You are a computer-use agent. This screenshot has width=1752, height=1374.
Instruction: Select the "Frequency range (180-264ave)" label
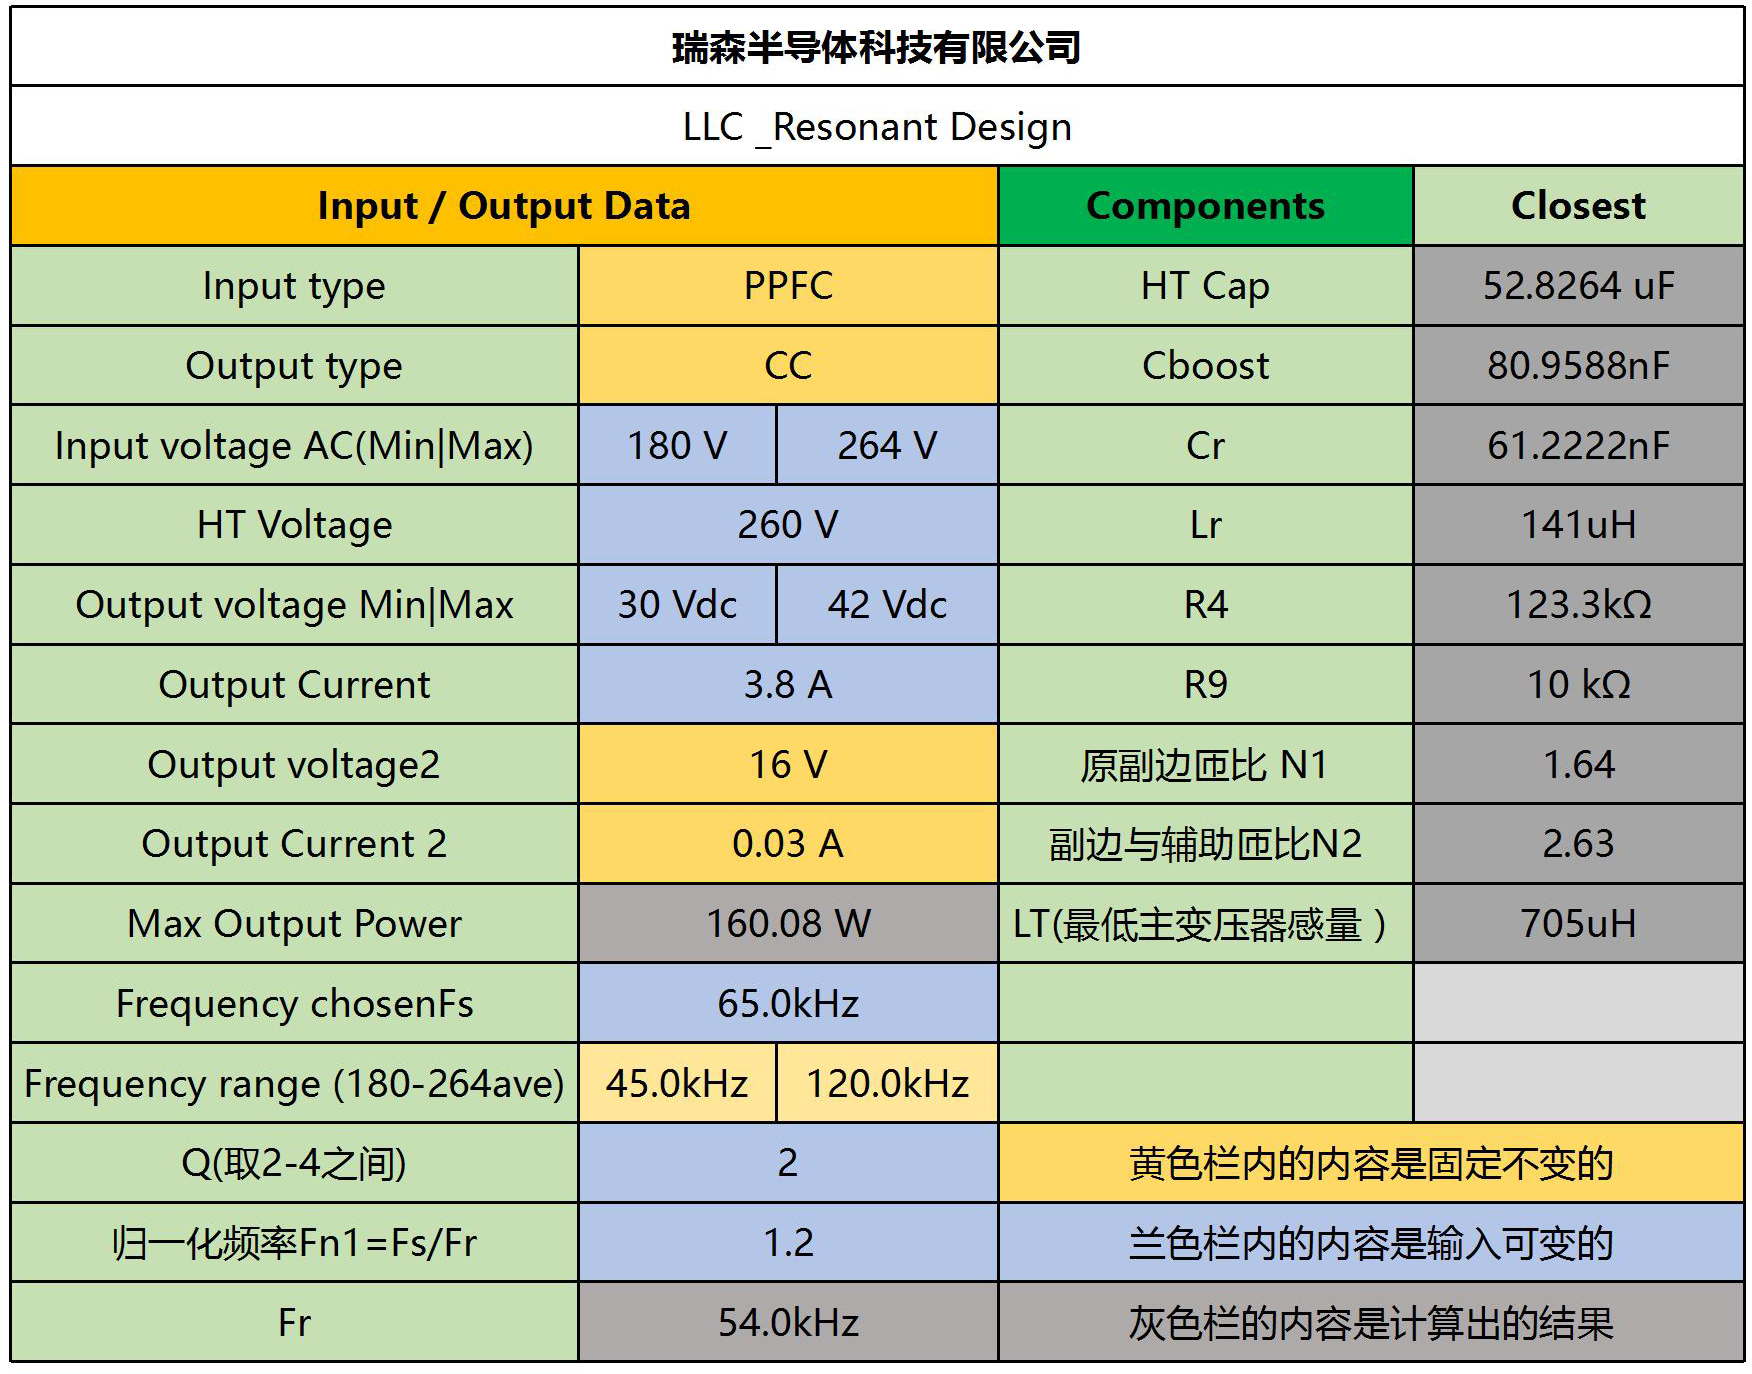(x=294, y=1084)
